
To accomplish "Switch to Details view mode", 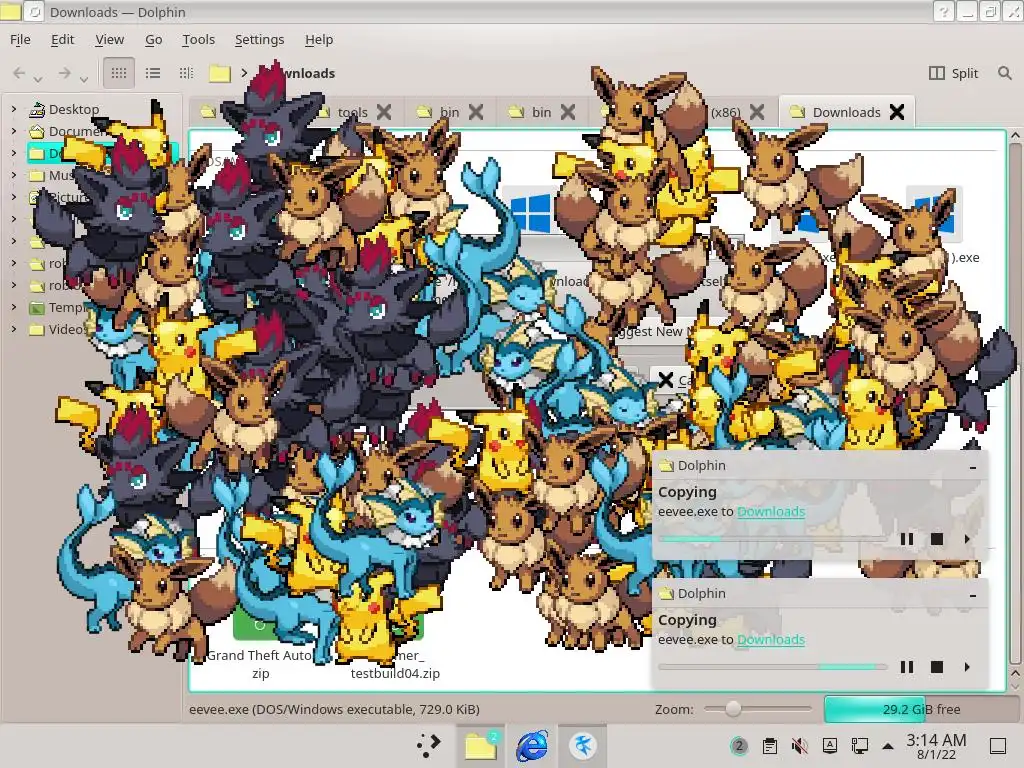I will (x=186, y=72).
